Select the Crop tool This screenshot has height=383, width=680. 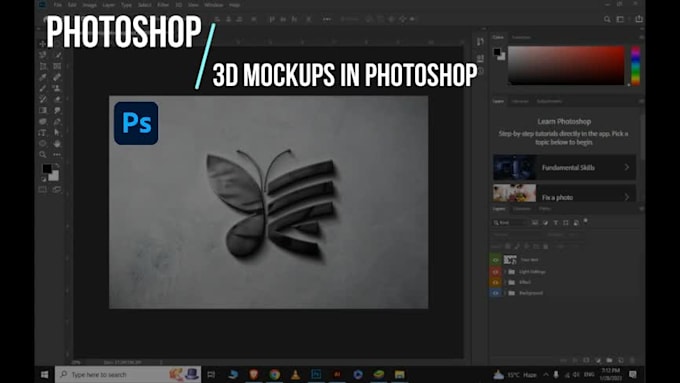[x=43, y=66]
